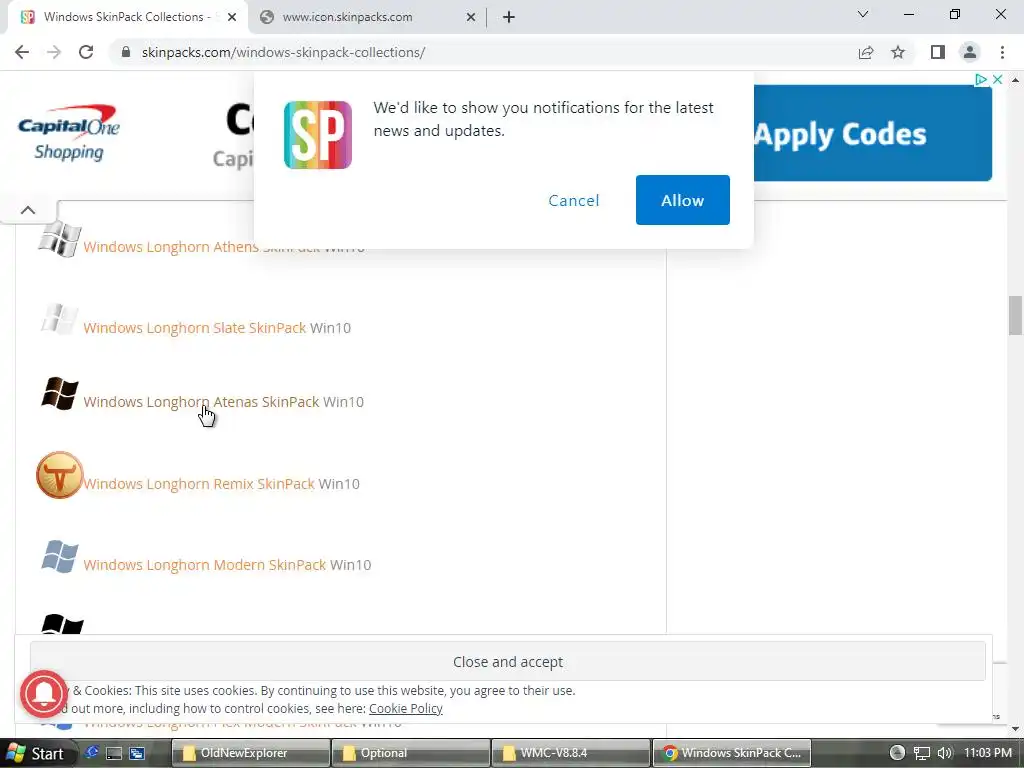Open OldNewExplorer taskbar window
Viewport: 1024px width, 768px height.
[251, 753]
